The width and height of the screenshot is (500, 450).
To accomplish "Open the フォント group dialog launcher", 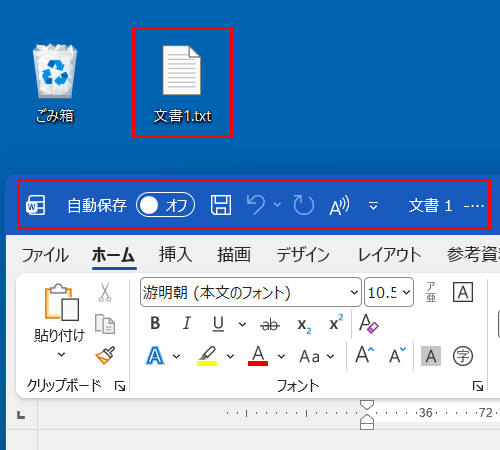I will point(478,386).
